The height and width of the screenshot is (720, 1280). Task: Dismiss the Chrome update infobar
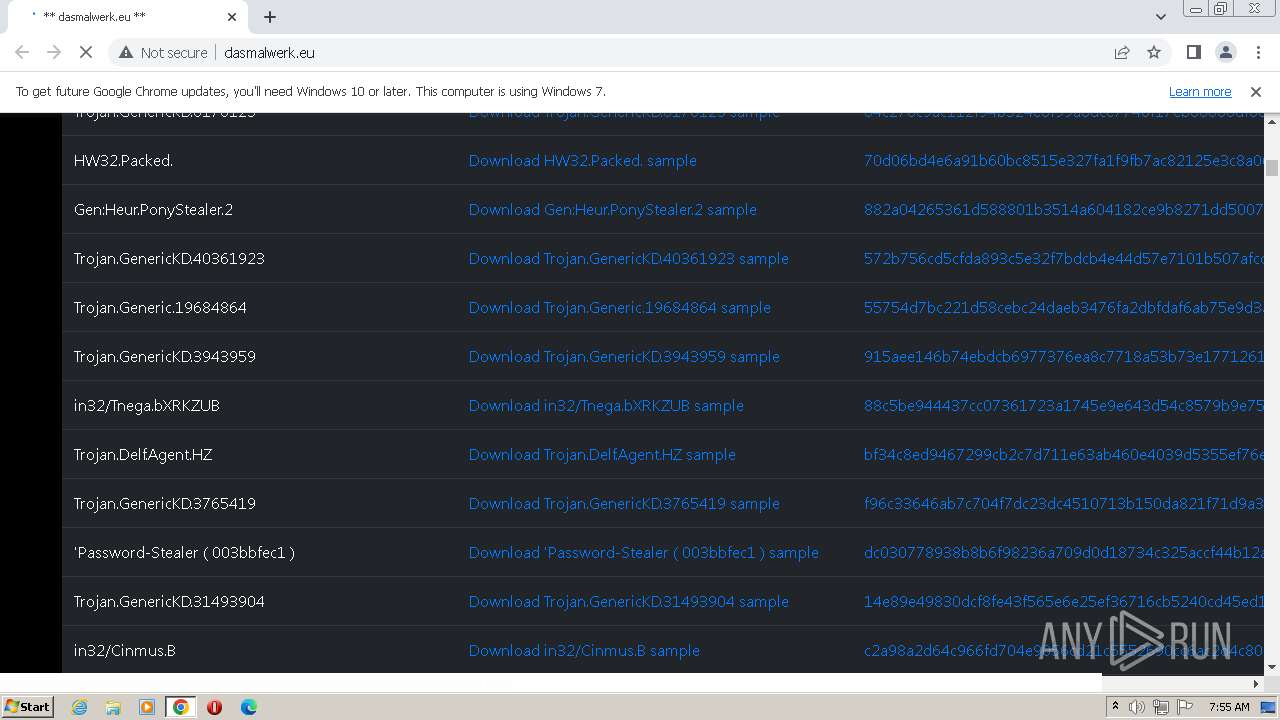(1256, 91)
